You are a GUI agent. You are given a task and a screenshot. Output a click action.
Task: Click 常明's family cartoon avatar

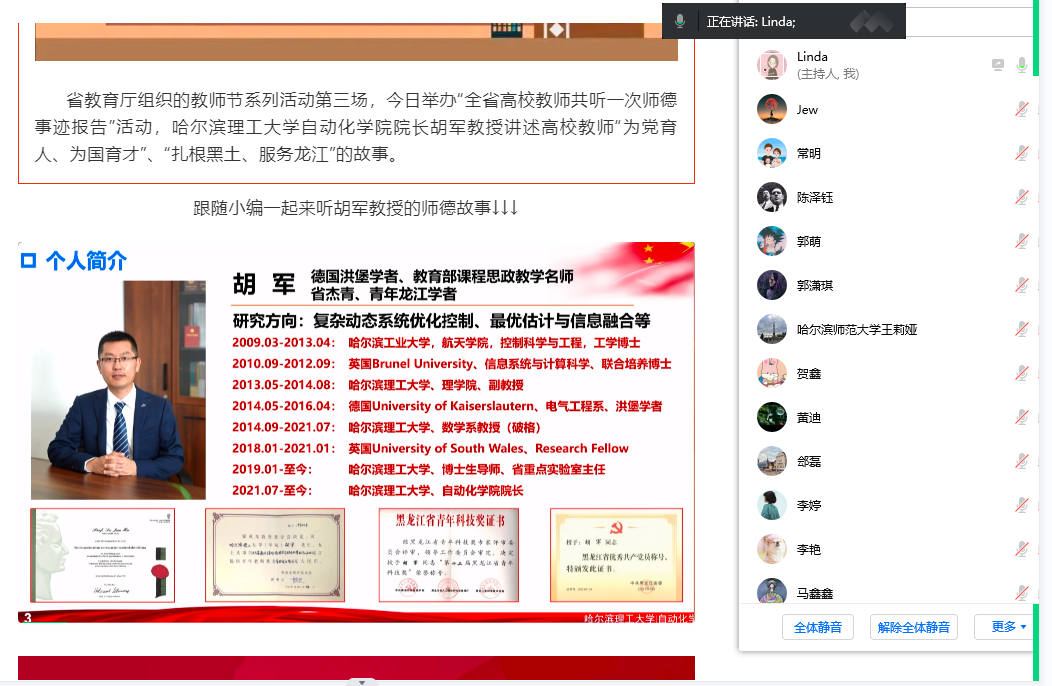[772, 153]
